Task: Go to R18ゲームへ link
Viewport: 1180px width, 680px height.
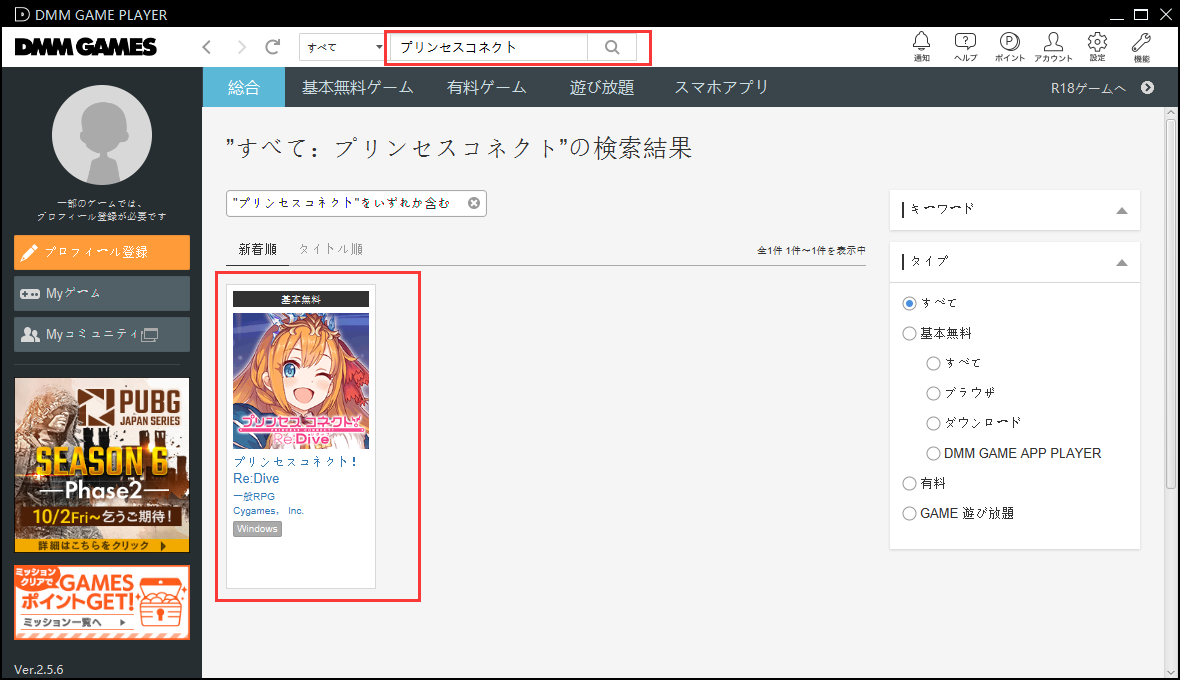Action: (x=1088, y=88)
